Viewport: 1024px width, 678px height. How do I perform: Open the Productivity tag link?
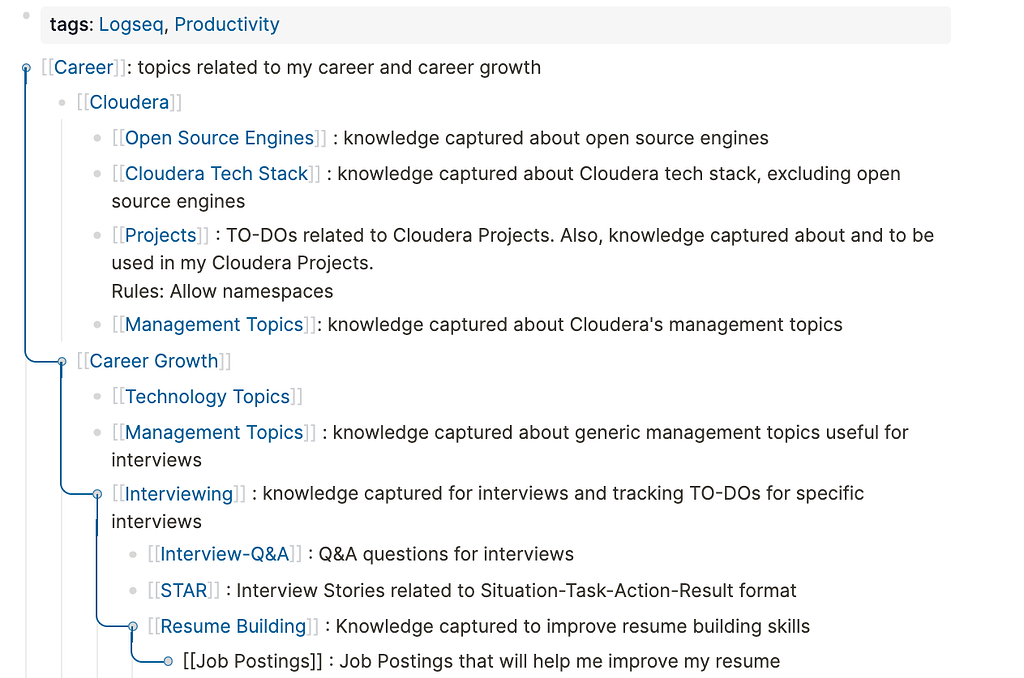(x=227, y=25)
